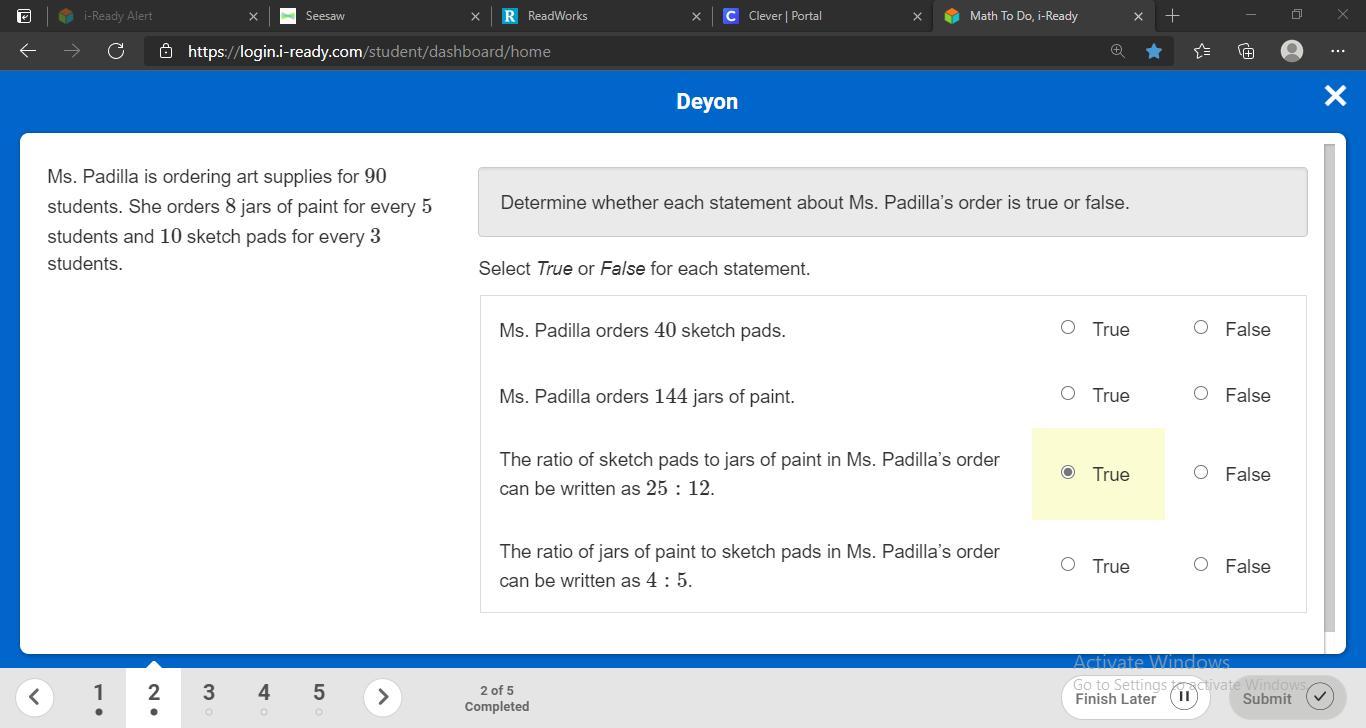Viewport: 1366px width, 728px height.
Task: Open browser collections icon
Action: point(1246,51)
